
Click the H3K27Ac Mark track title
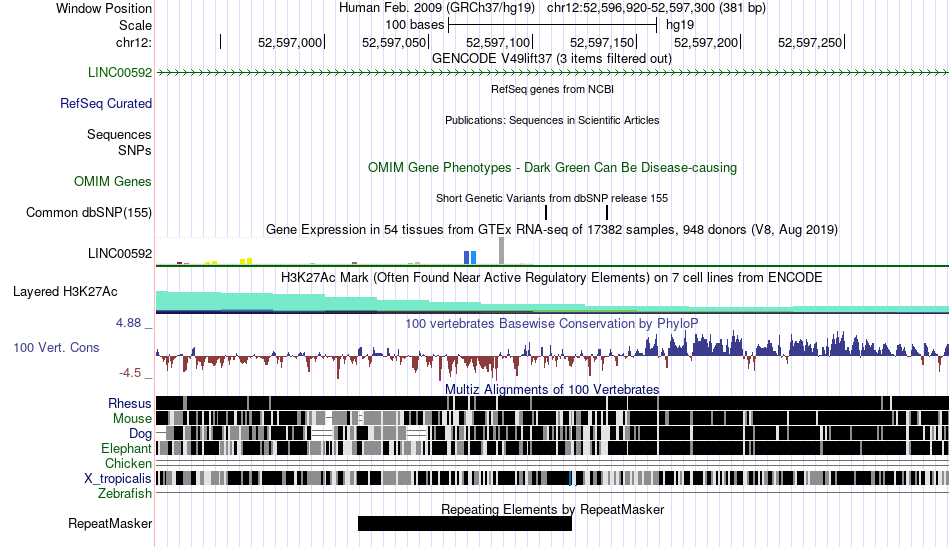[x=552, y=278]
